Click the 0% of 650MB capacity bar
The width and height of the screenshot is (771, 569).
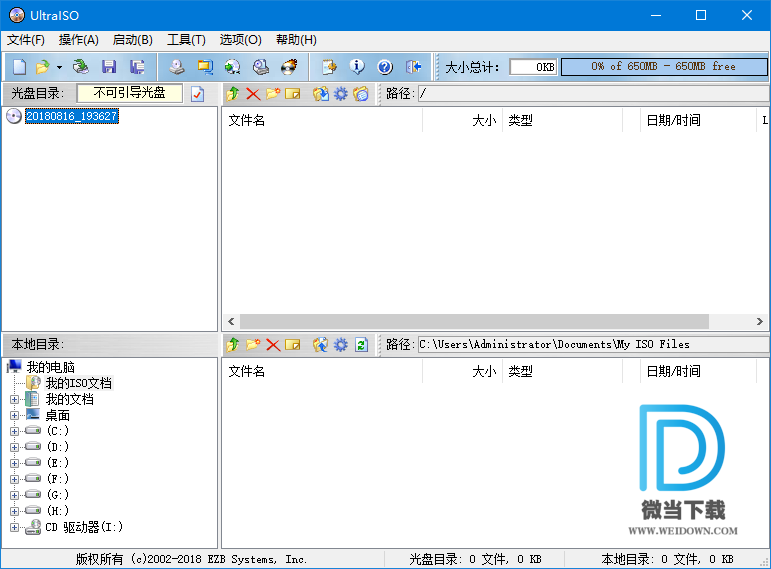pyautogui.click(x=664, y=67)
